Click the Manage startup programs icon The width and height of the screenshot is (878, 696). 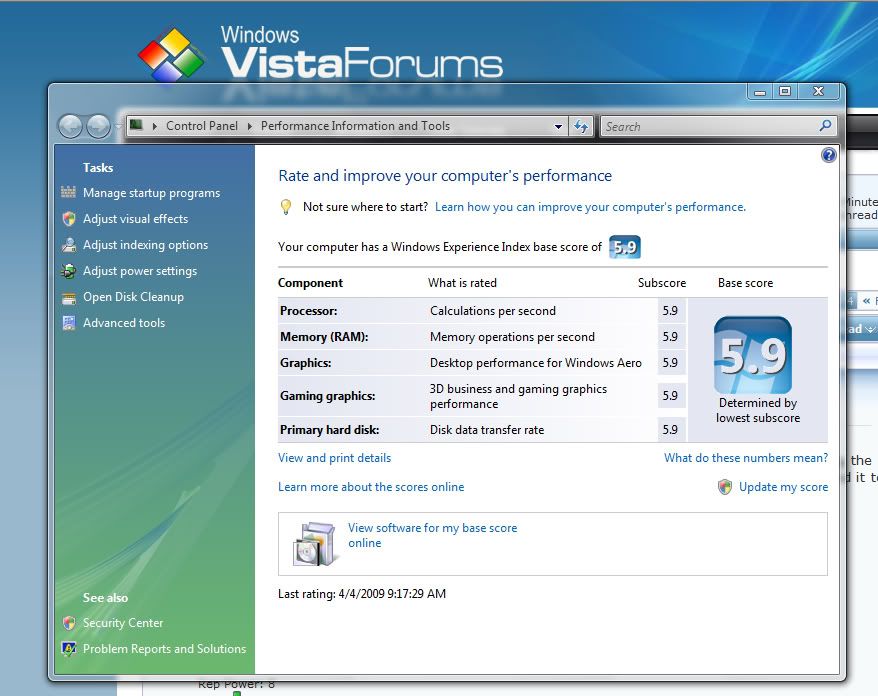(x=68, y=193)
